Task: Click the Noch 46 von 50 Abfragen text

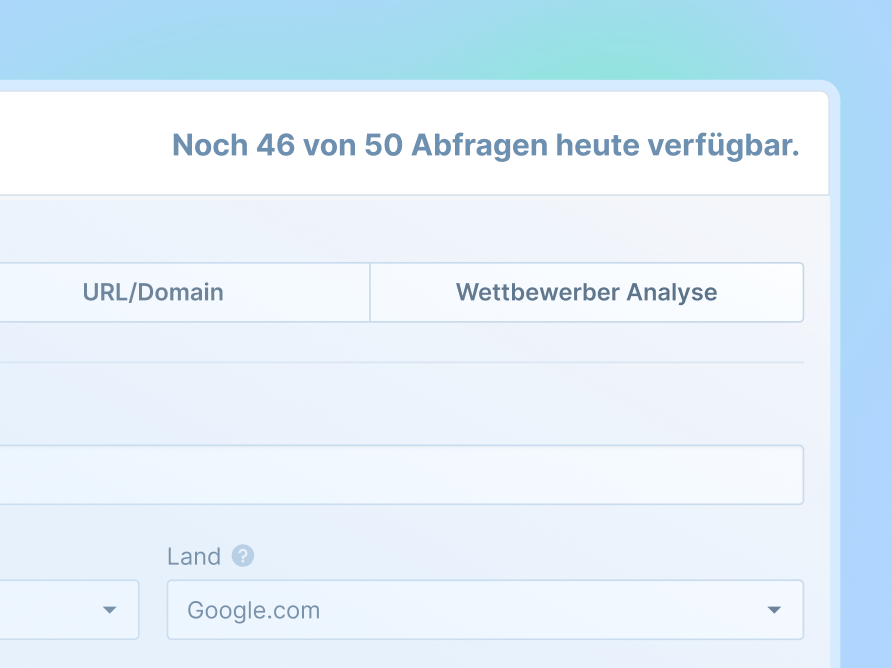Action: pos(484,145)
